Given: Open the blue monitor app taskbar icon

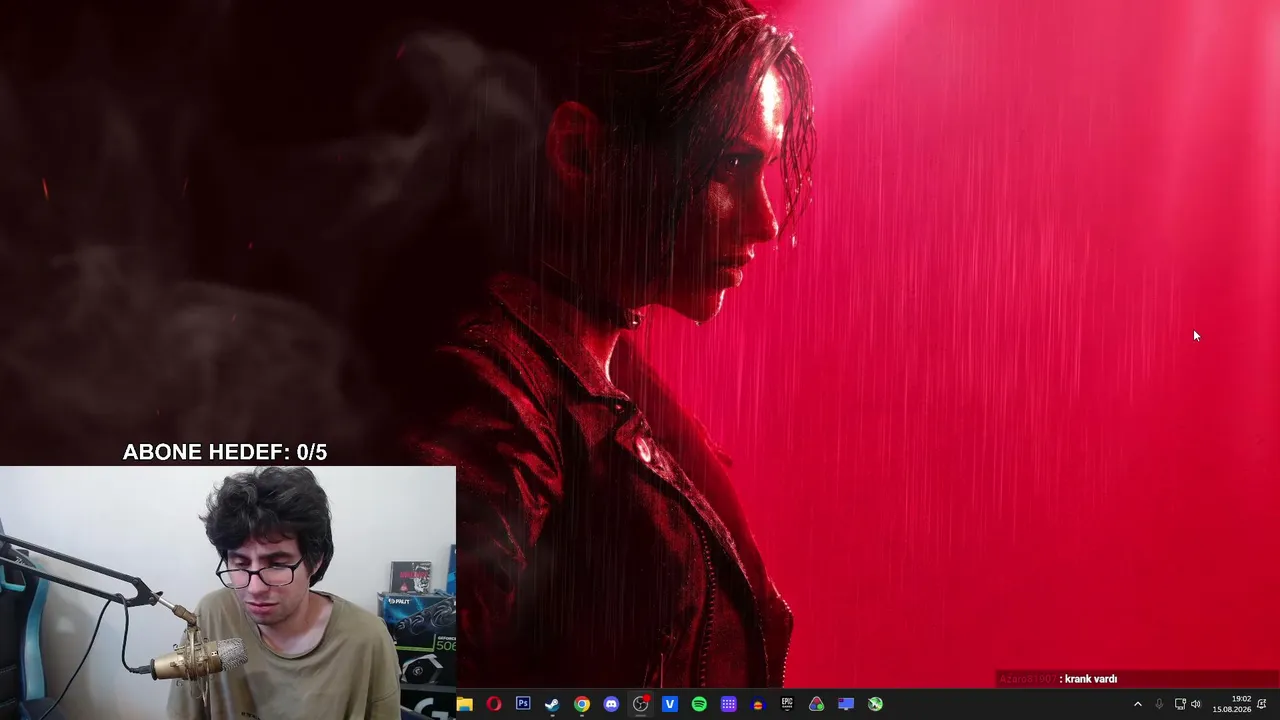Looking at the screenshot, I should coord(846,704).
